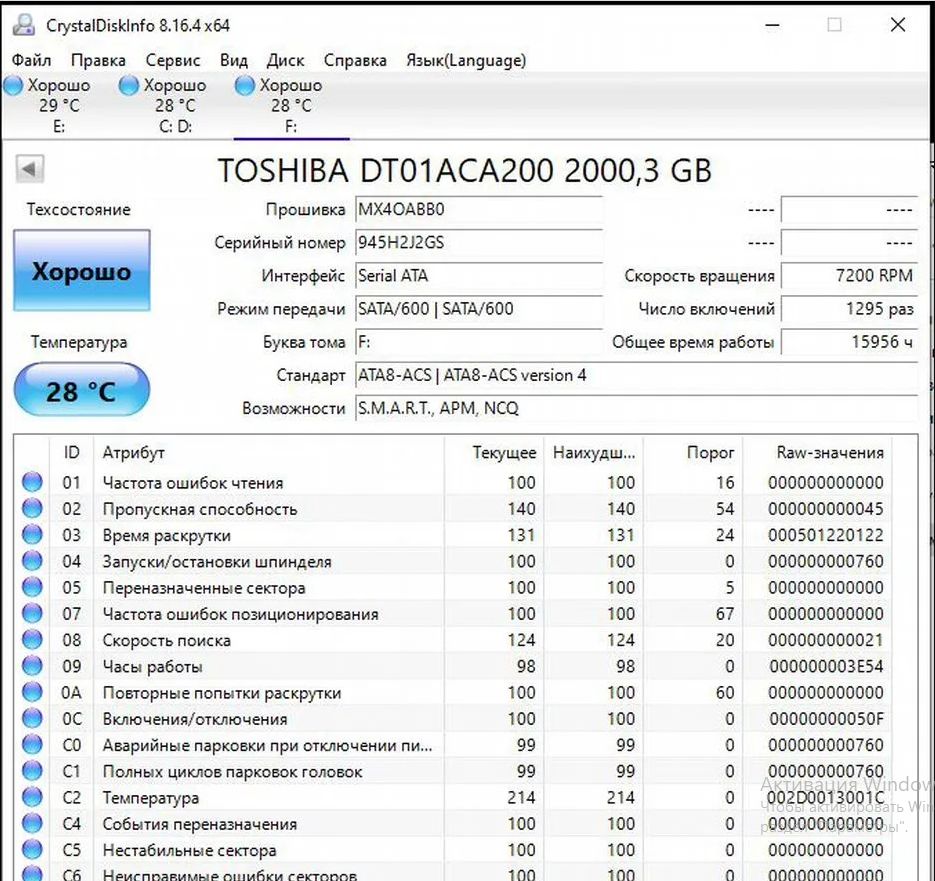The height and width of the screenshot is (881, 935).
Task: Click the raw value 000501220122
Action: coord(826,535)
